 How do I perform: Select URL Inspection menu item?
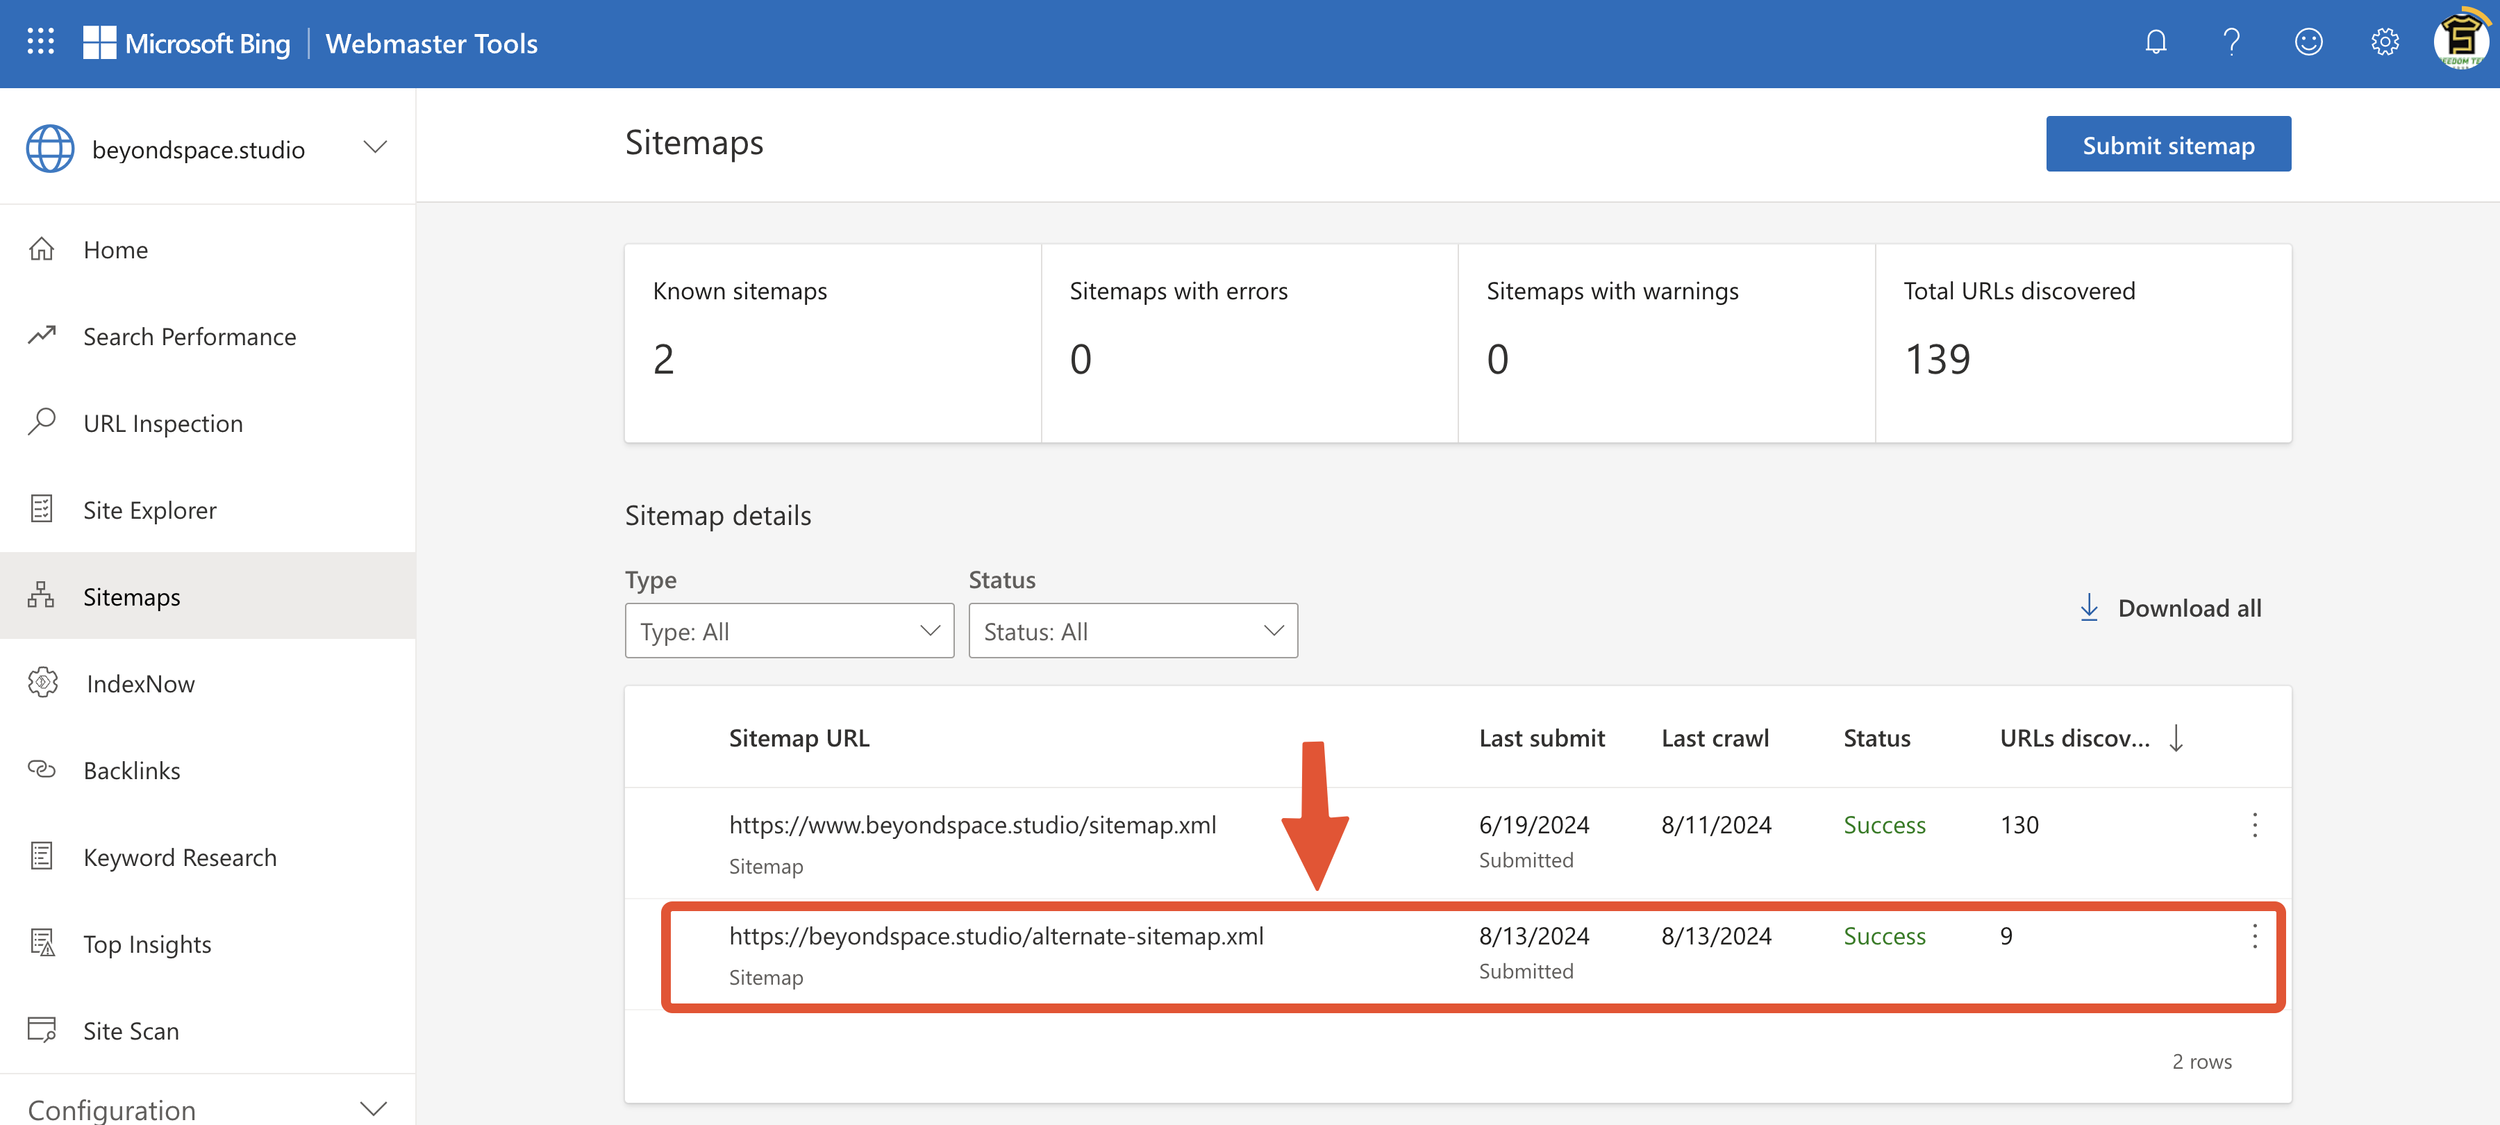(163, 424)
